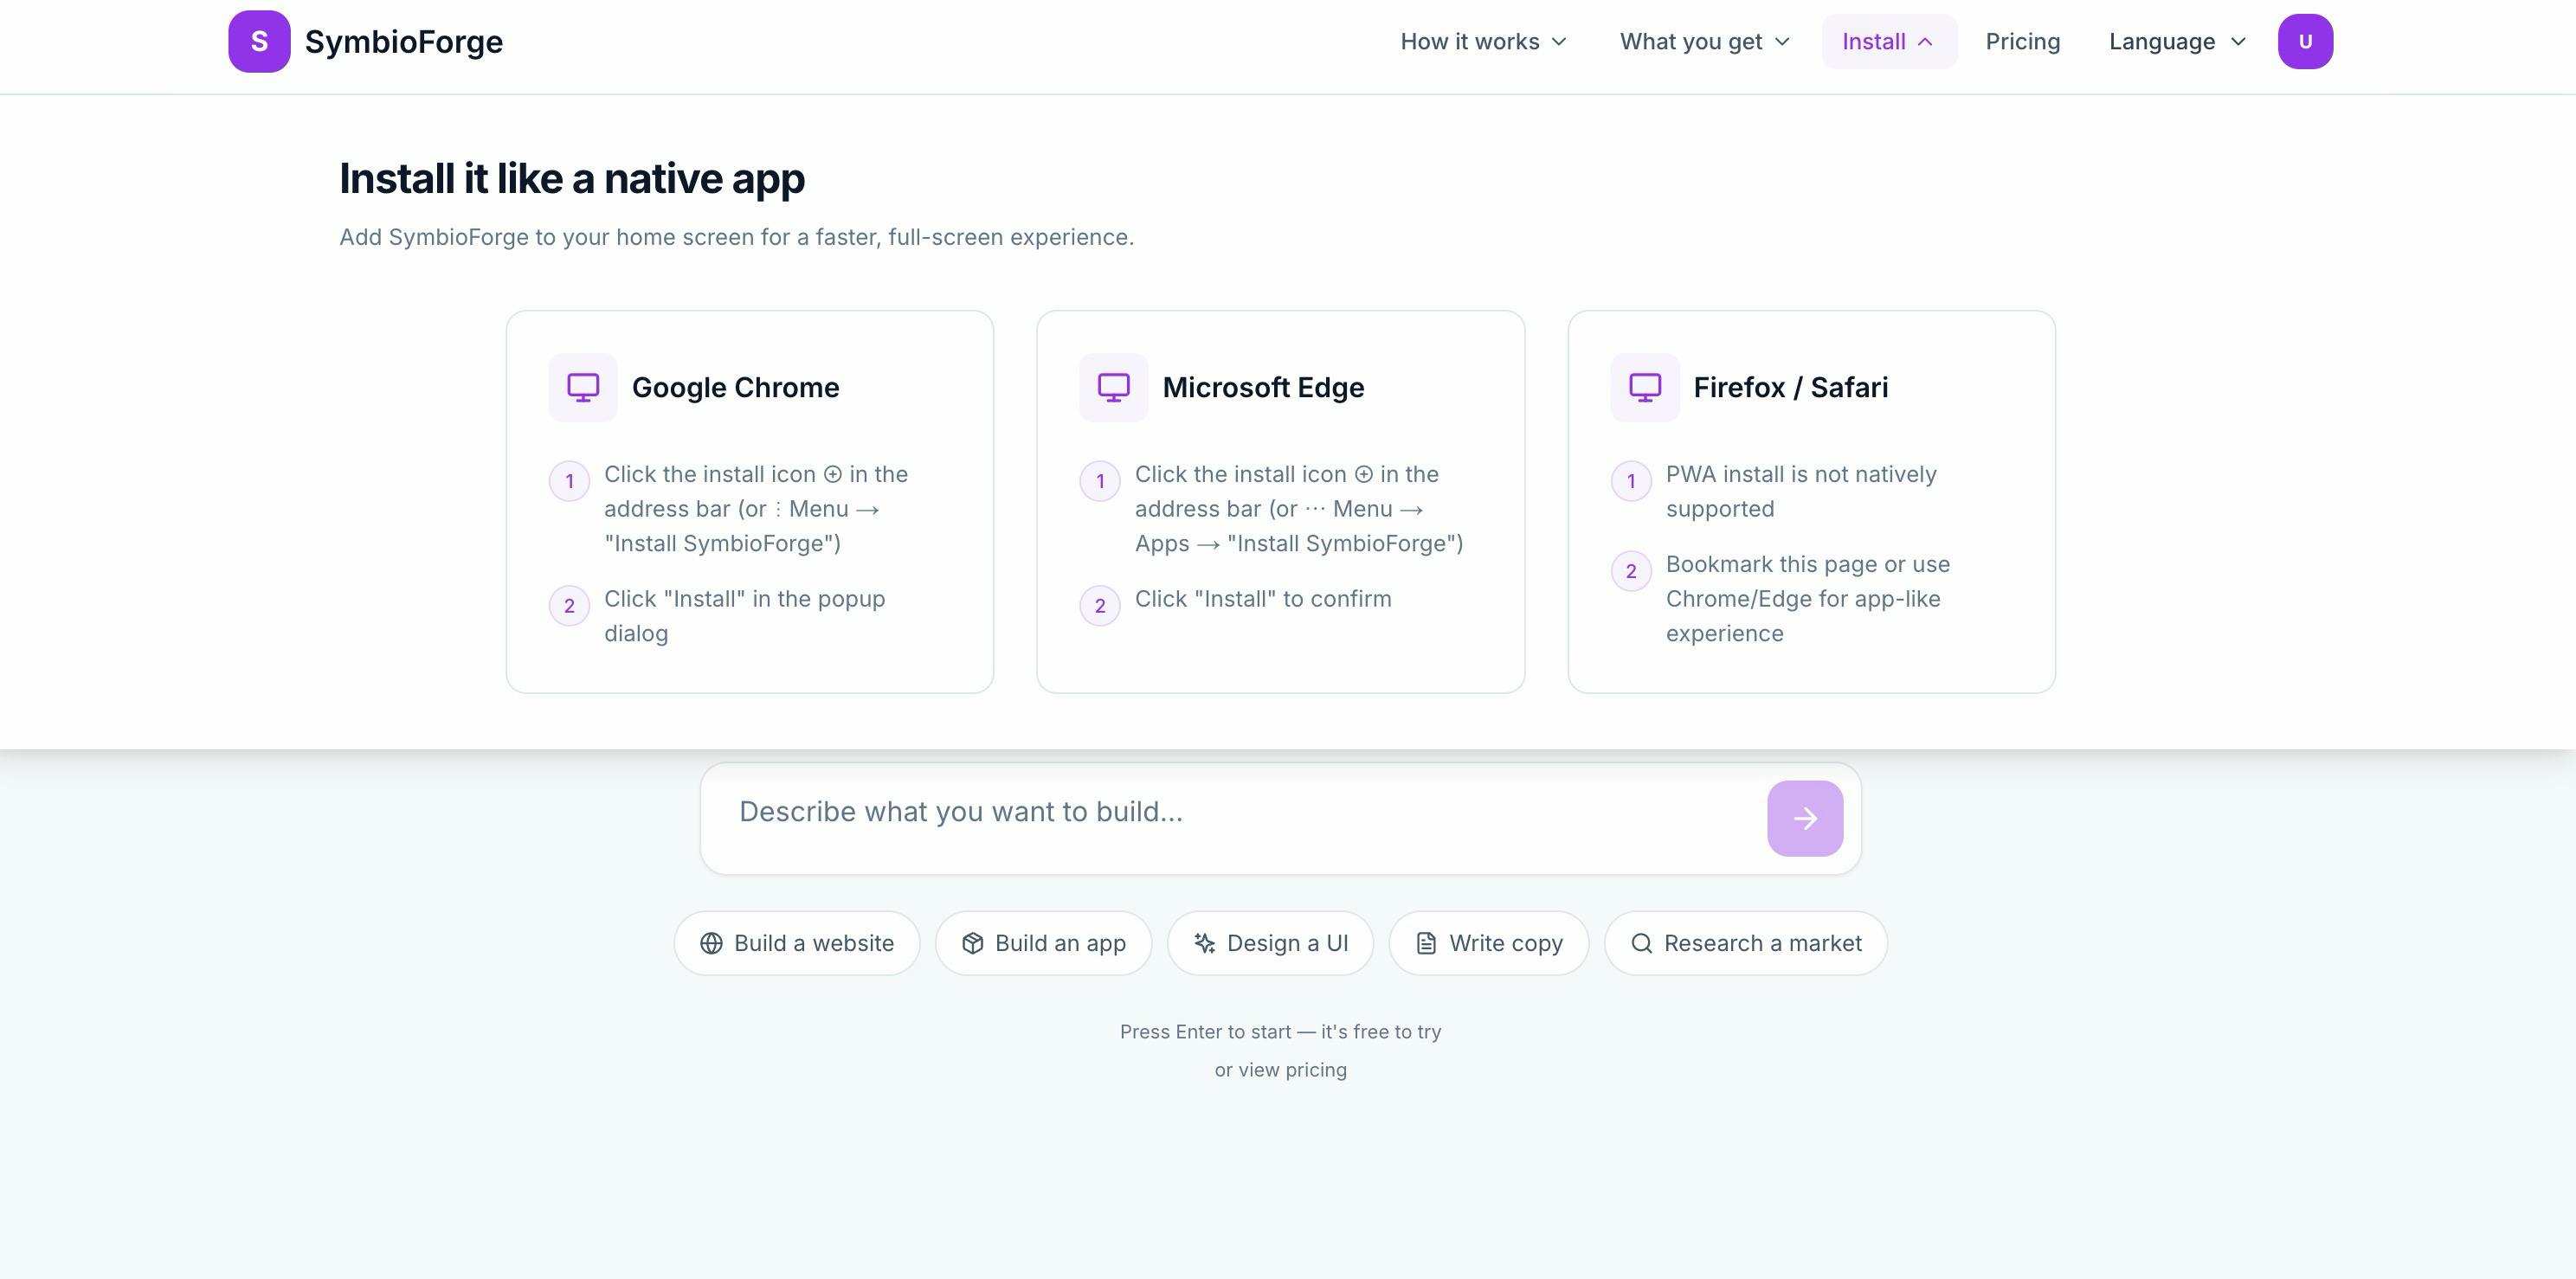Image resolution: width=2576 pixels, height=1279 pixels.
Task: Click the Microsoft Edge monitor icon
Action: coord(1114,387)
